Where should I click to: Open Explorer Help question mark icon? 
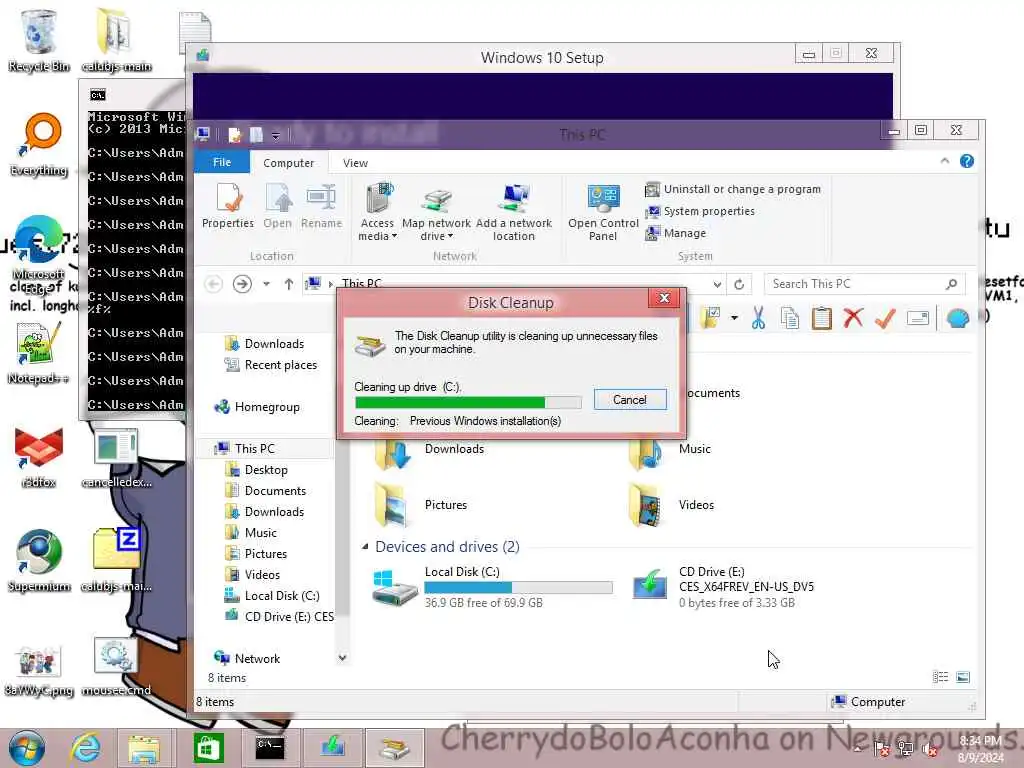967,161
